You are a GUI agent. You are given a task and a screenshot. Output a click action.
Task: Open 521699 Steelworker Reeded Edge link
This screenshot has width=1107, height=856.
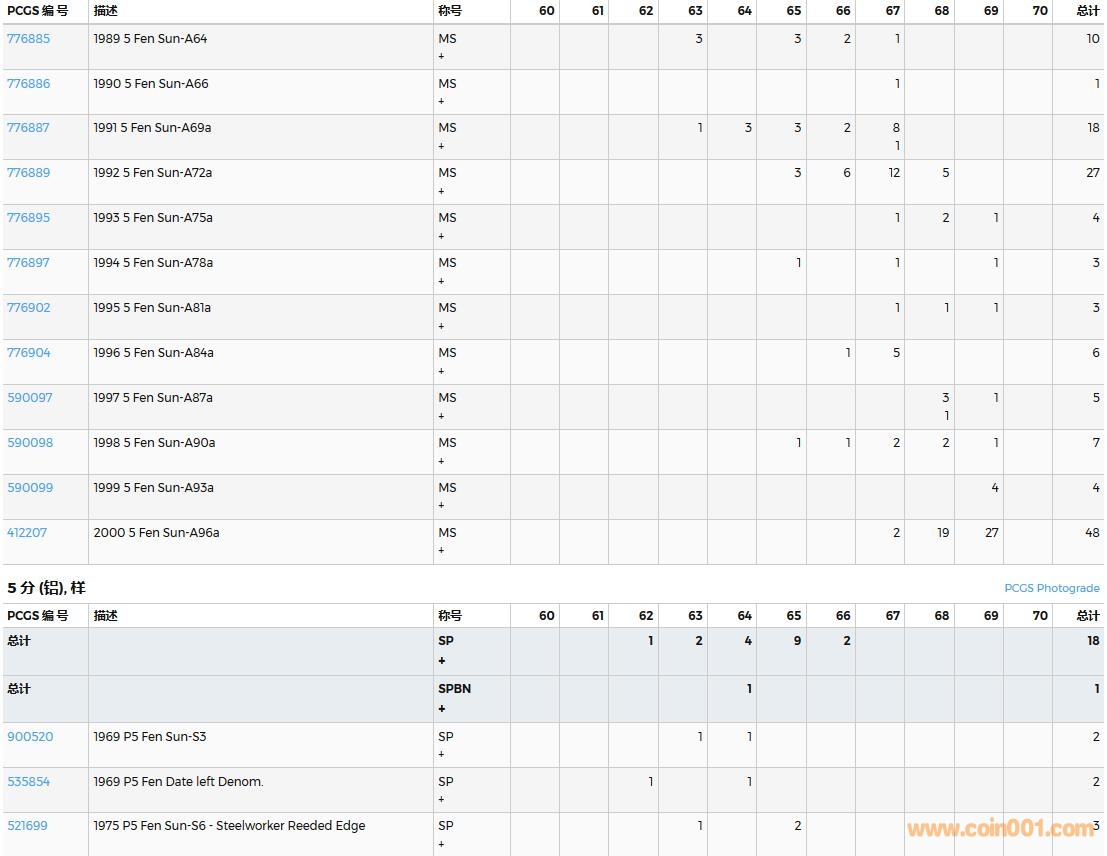pos(27,826)
